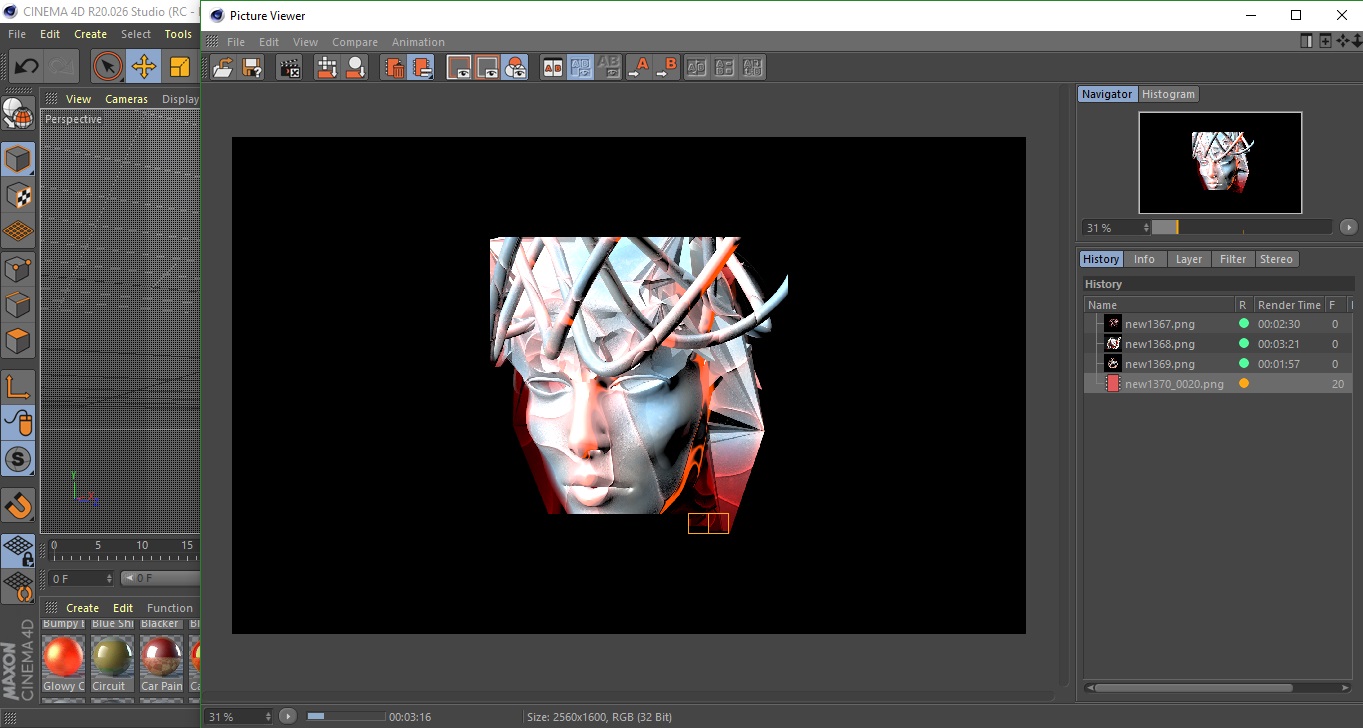
Task: Open View menu in Picture Viewer
Action: click(x=305, y=42)
